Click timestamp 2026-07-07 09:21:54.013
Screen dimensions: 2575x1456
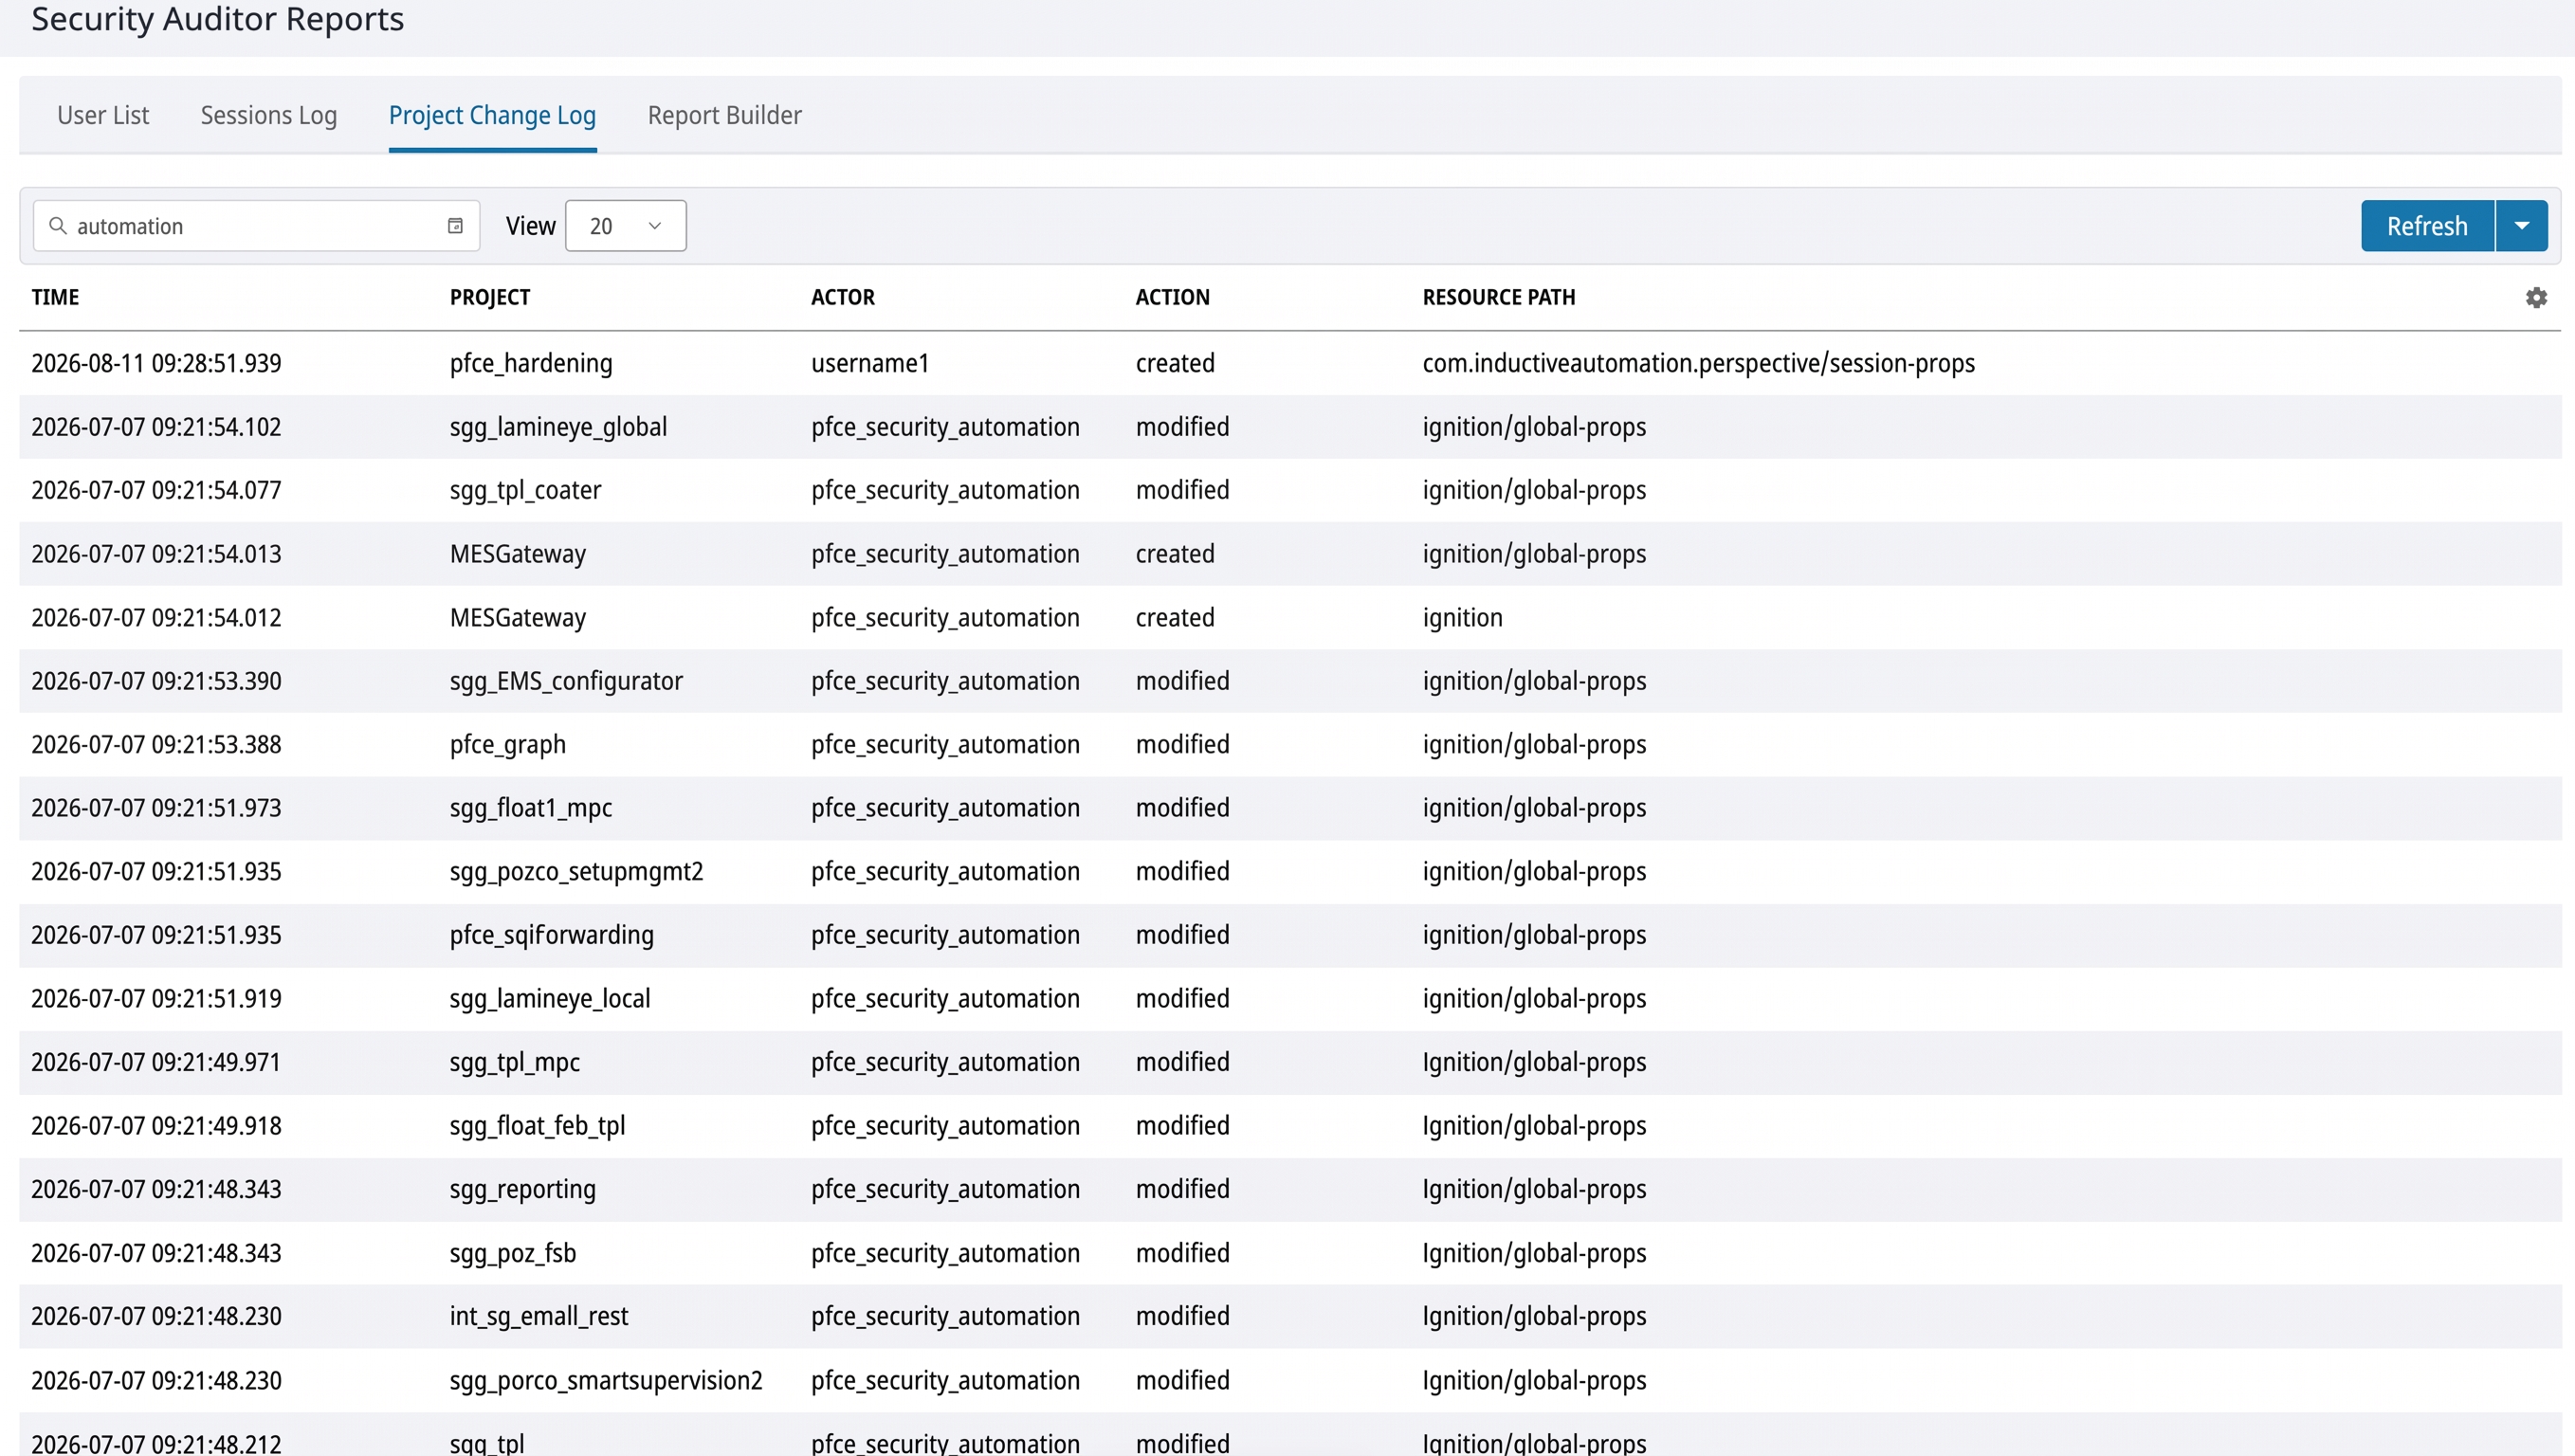[156, 554]
